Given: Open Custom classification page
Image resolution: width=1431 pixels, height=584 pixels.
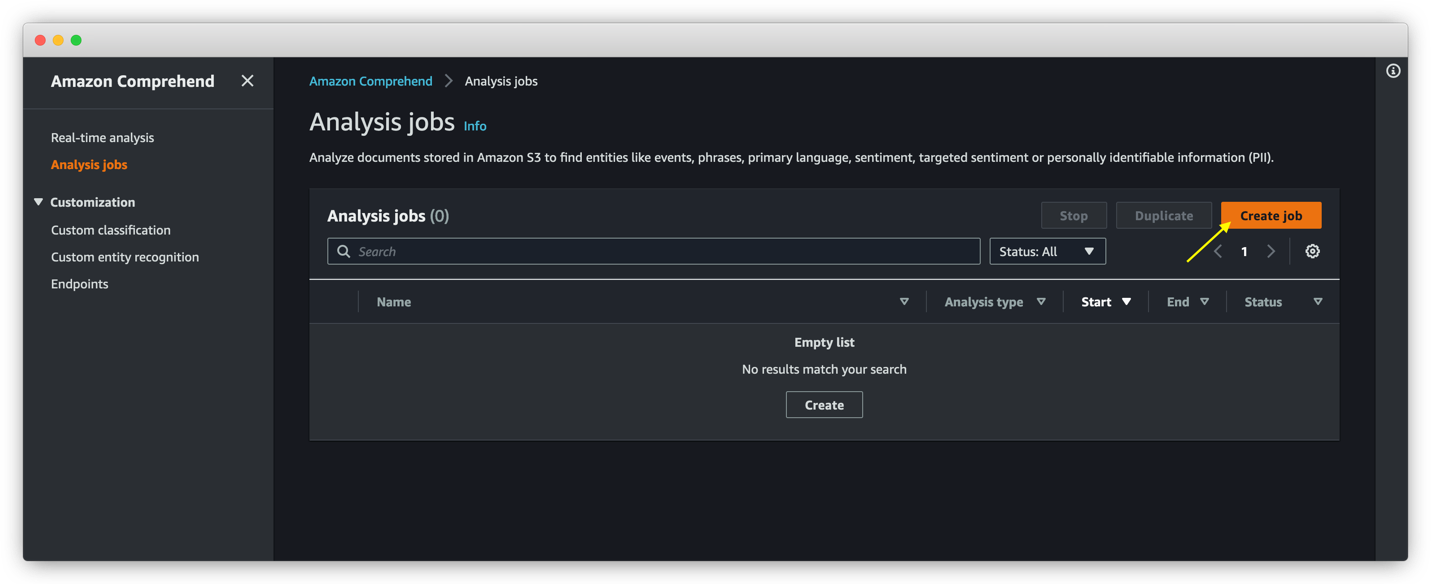Looking at the screenshot, I should click(111, 230).
